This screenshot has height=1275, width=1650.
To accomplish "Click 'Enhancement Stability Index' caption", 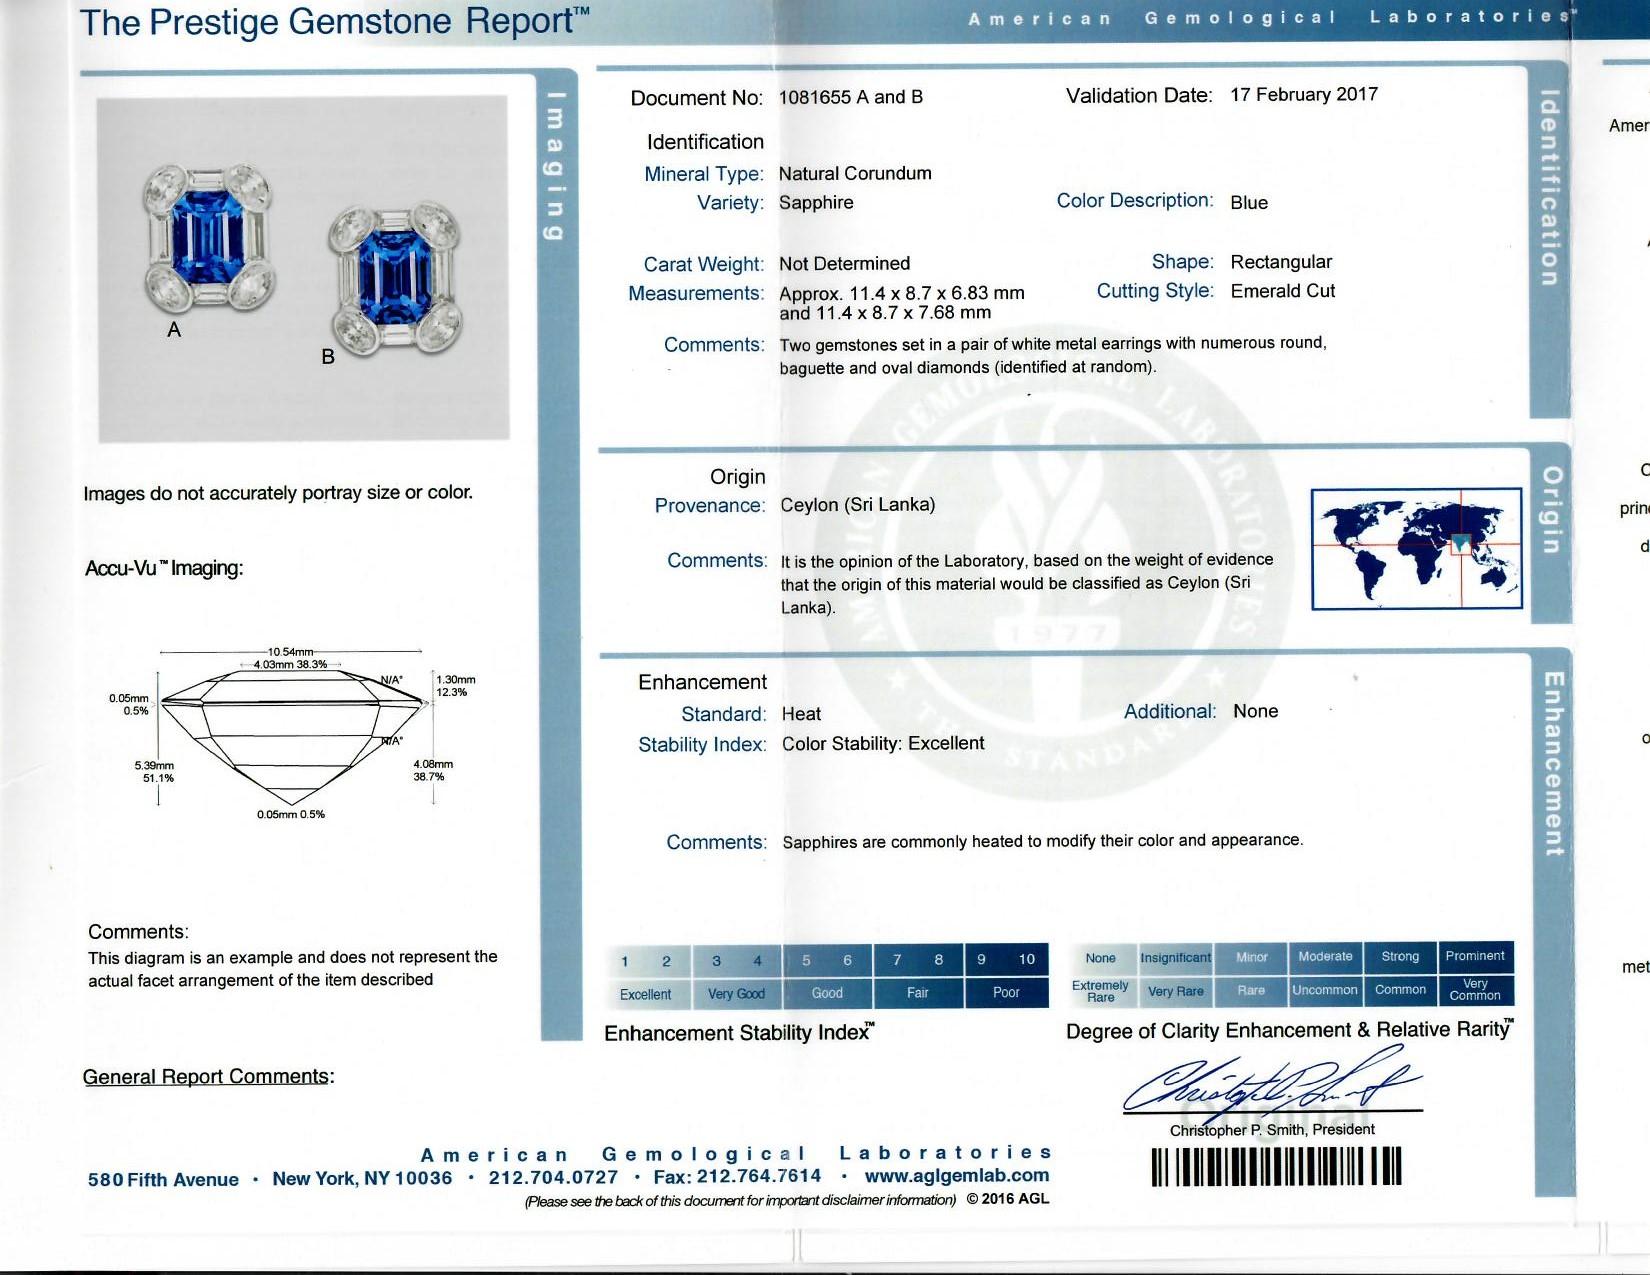I will point(740,1033).
